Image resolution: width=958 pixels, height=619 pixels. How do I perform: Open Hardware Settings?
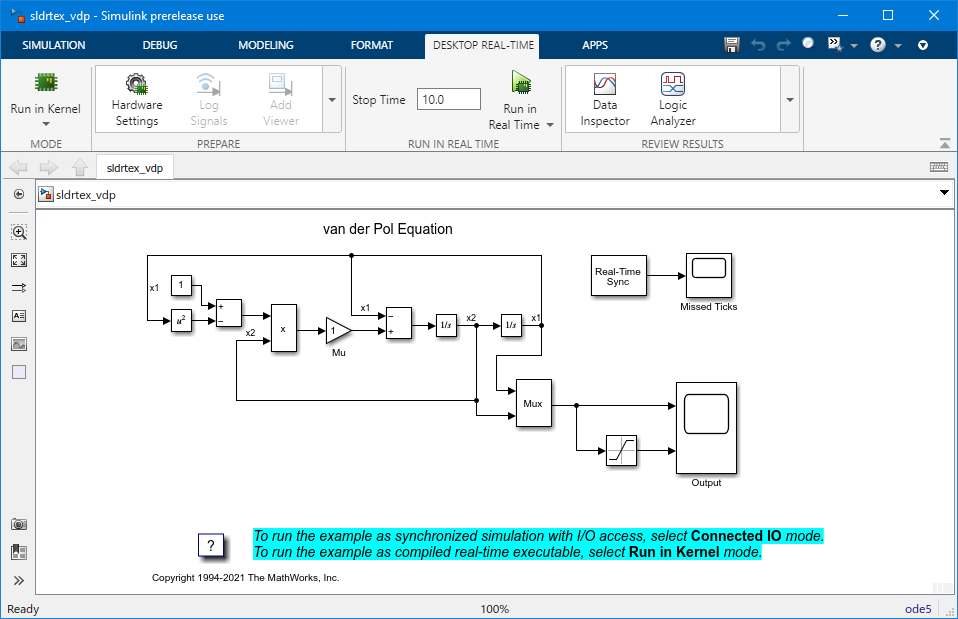pos(137,99)
